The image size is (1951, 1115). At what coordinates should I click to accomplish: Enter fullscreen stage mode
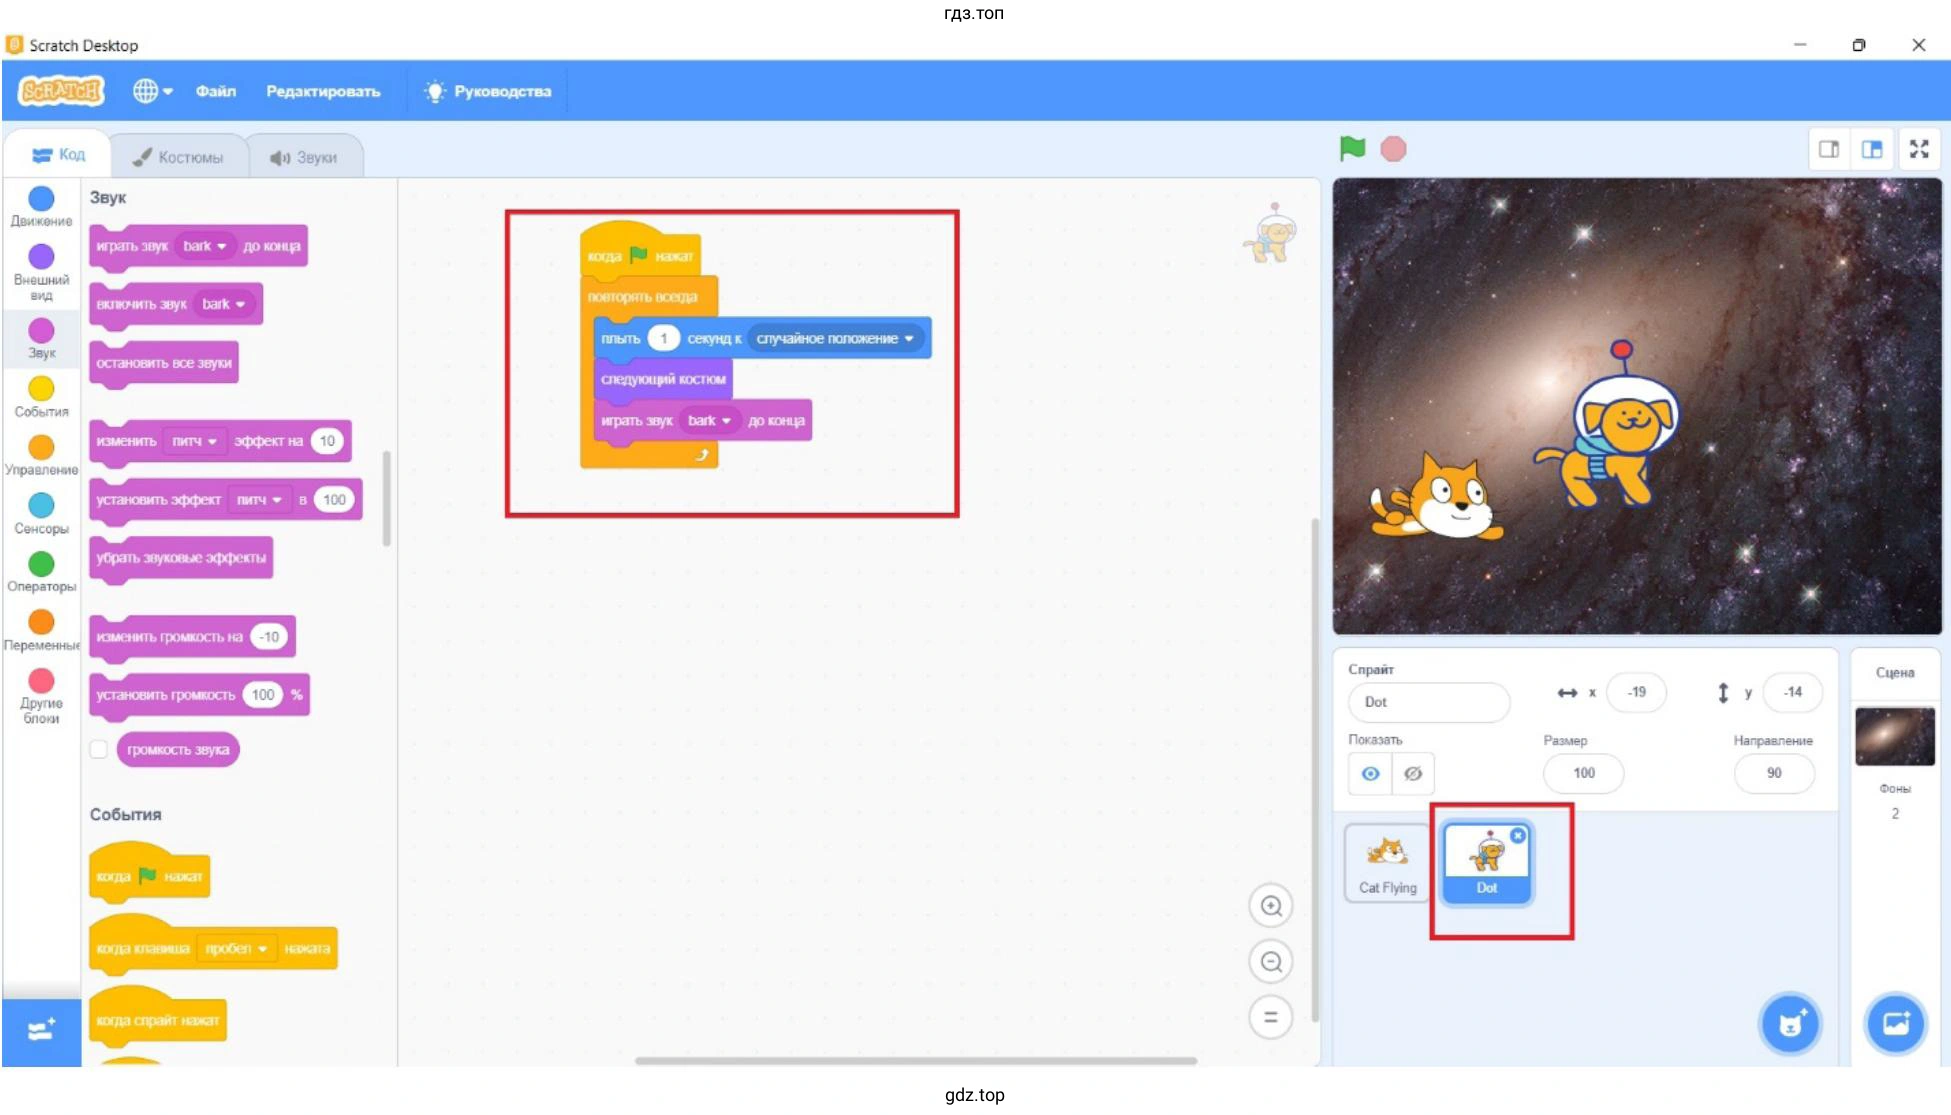[x=1918, y=149]
